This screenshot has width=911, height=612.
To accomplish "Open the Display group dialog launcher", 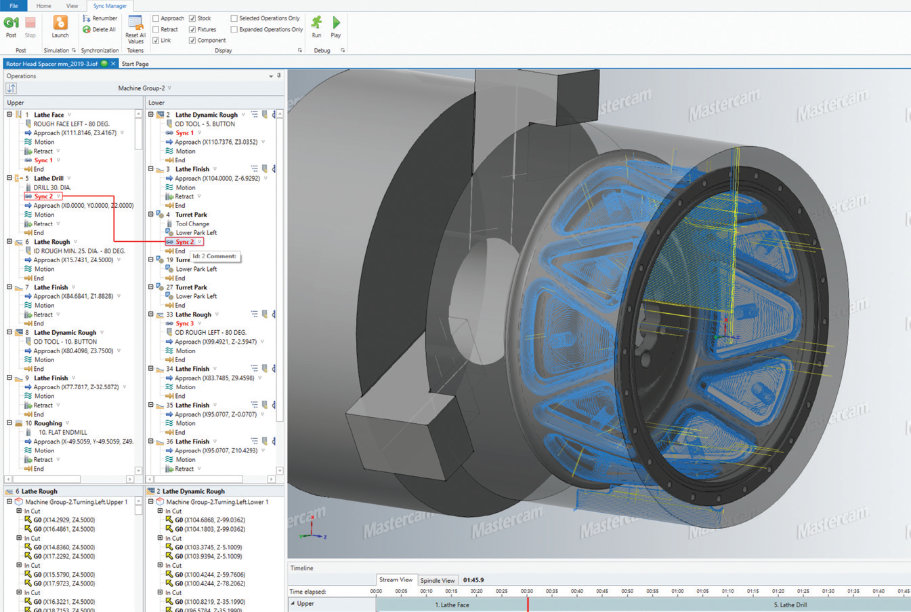I will coord(300,51).
